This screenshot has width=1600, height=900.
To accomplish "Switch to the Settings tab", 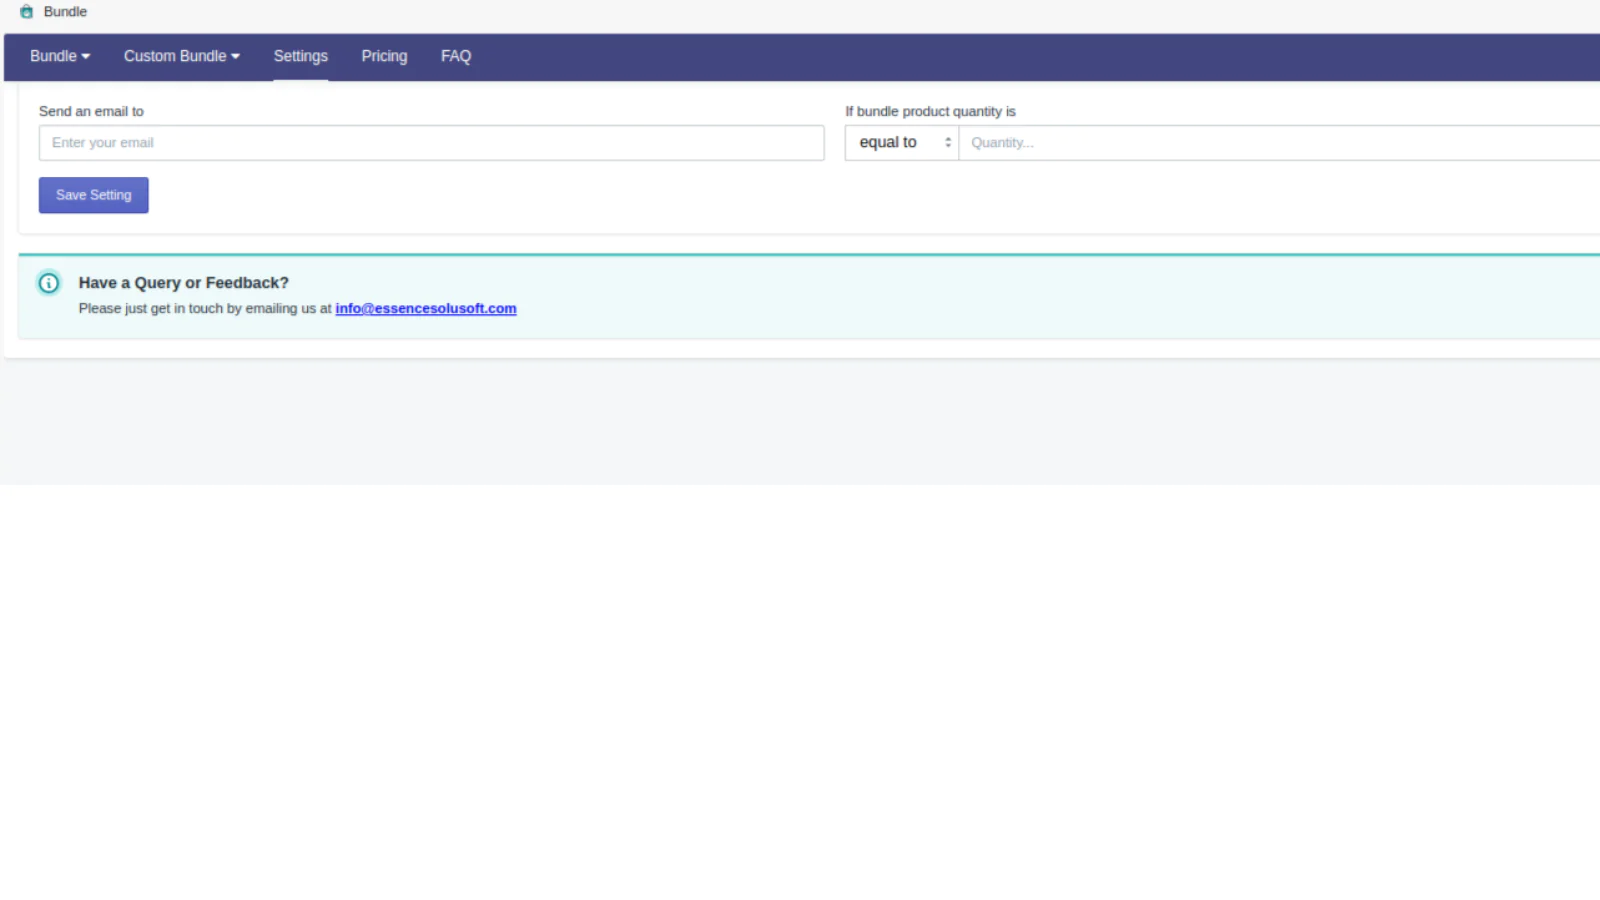I will pos(301,56).
